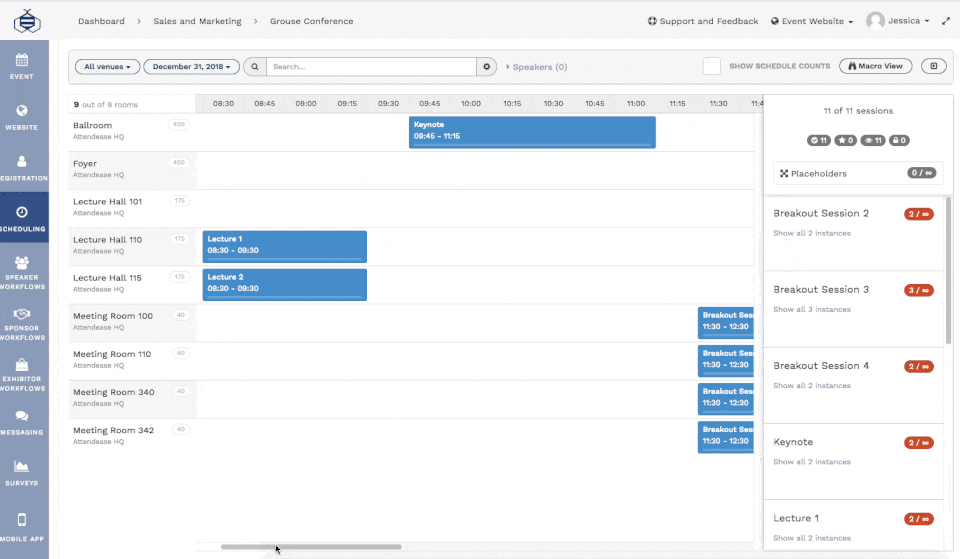This screenshot has height=559, width=960.
Task: Click the '11 of 11 sessions' label
Action: pos(858,111)
